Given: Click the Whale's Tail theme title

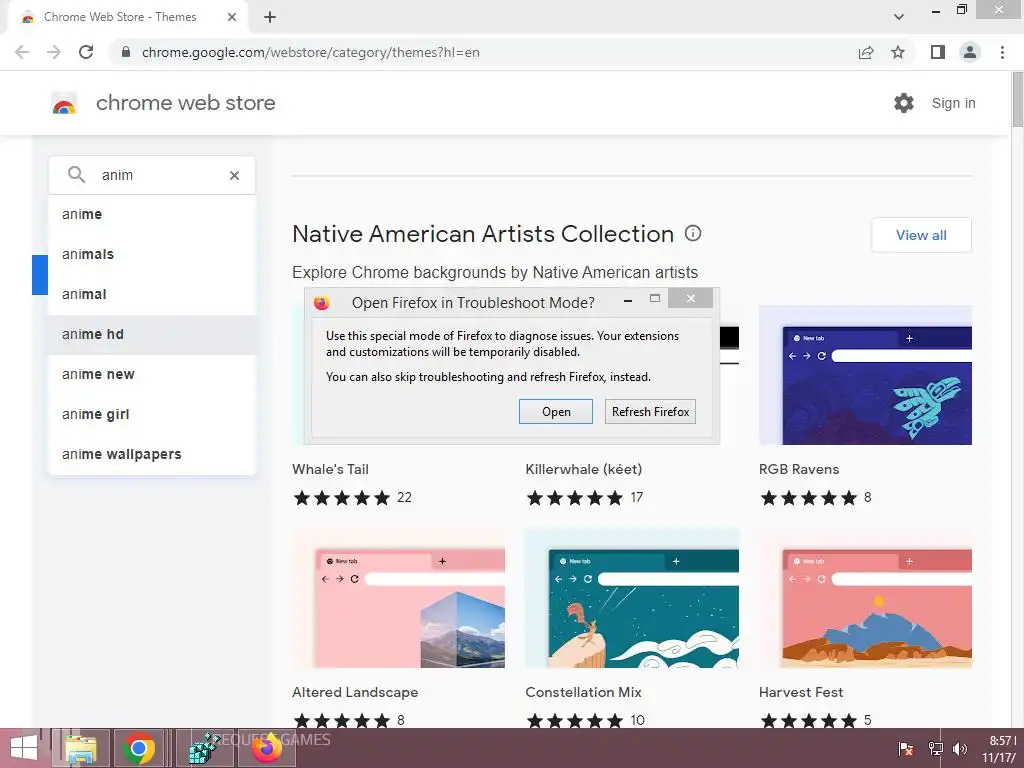Looking at the screenshot, I should tap(330, 469).
